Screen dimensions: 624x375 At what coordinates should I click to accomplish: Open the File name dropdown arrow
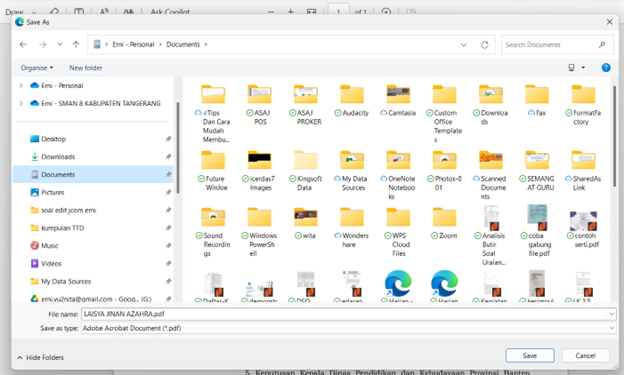pyautogui.click(x=611, y=314)
